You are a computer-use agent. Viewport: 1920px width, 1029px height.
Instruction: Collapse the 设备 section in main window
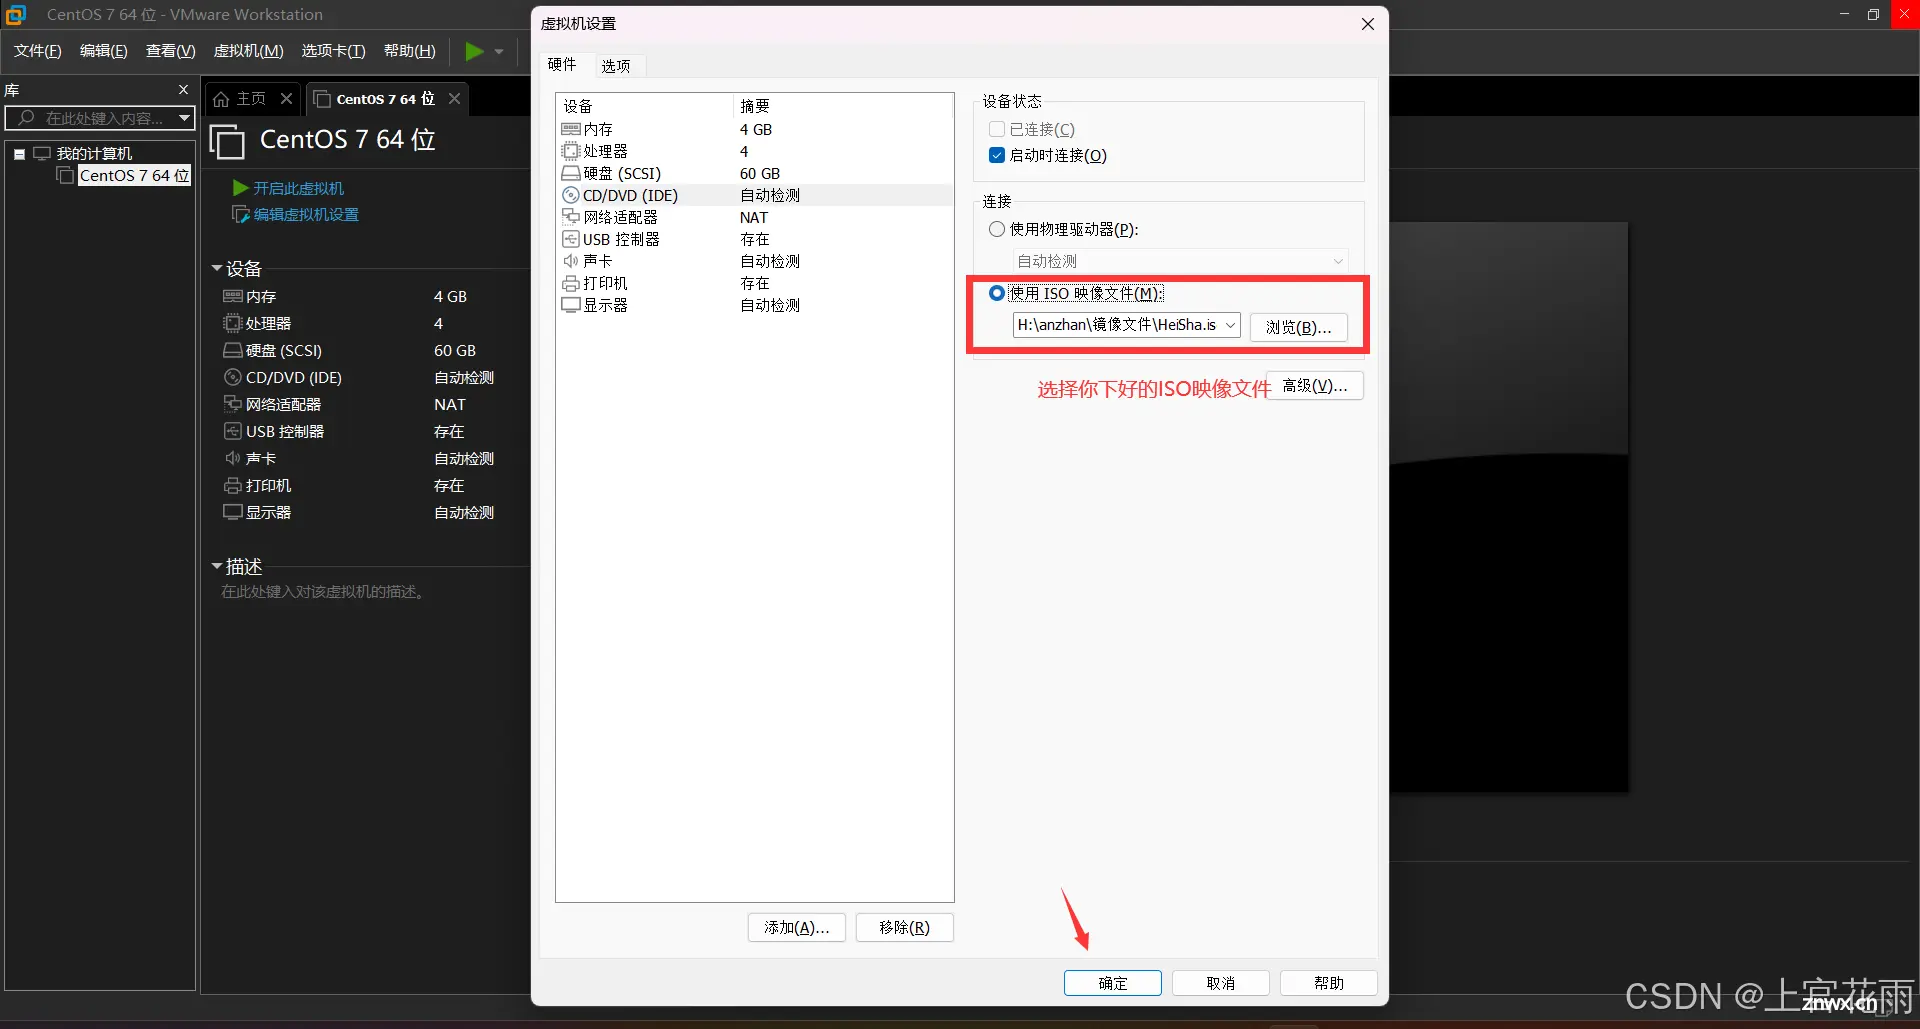click(x=217, y=268)
